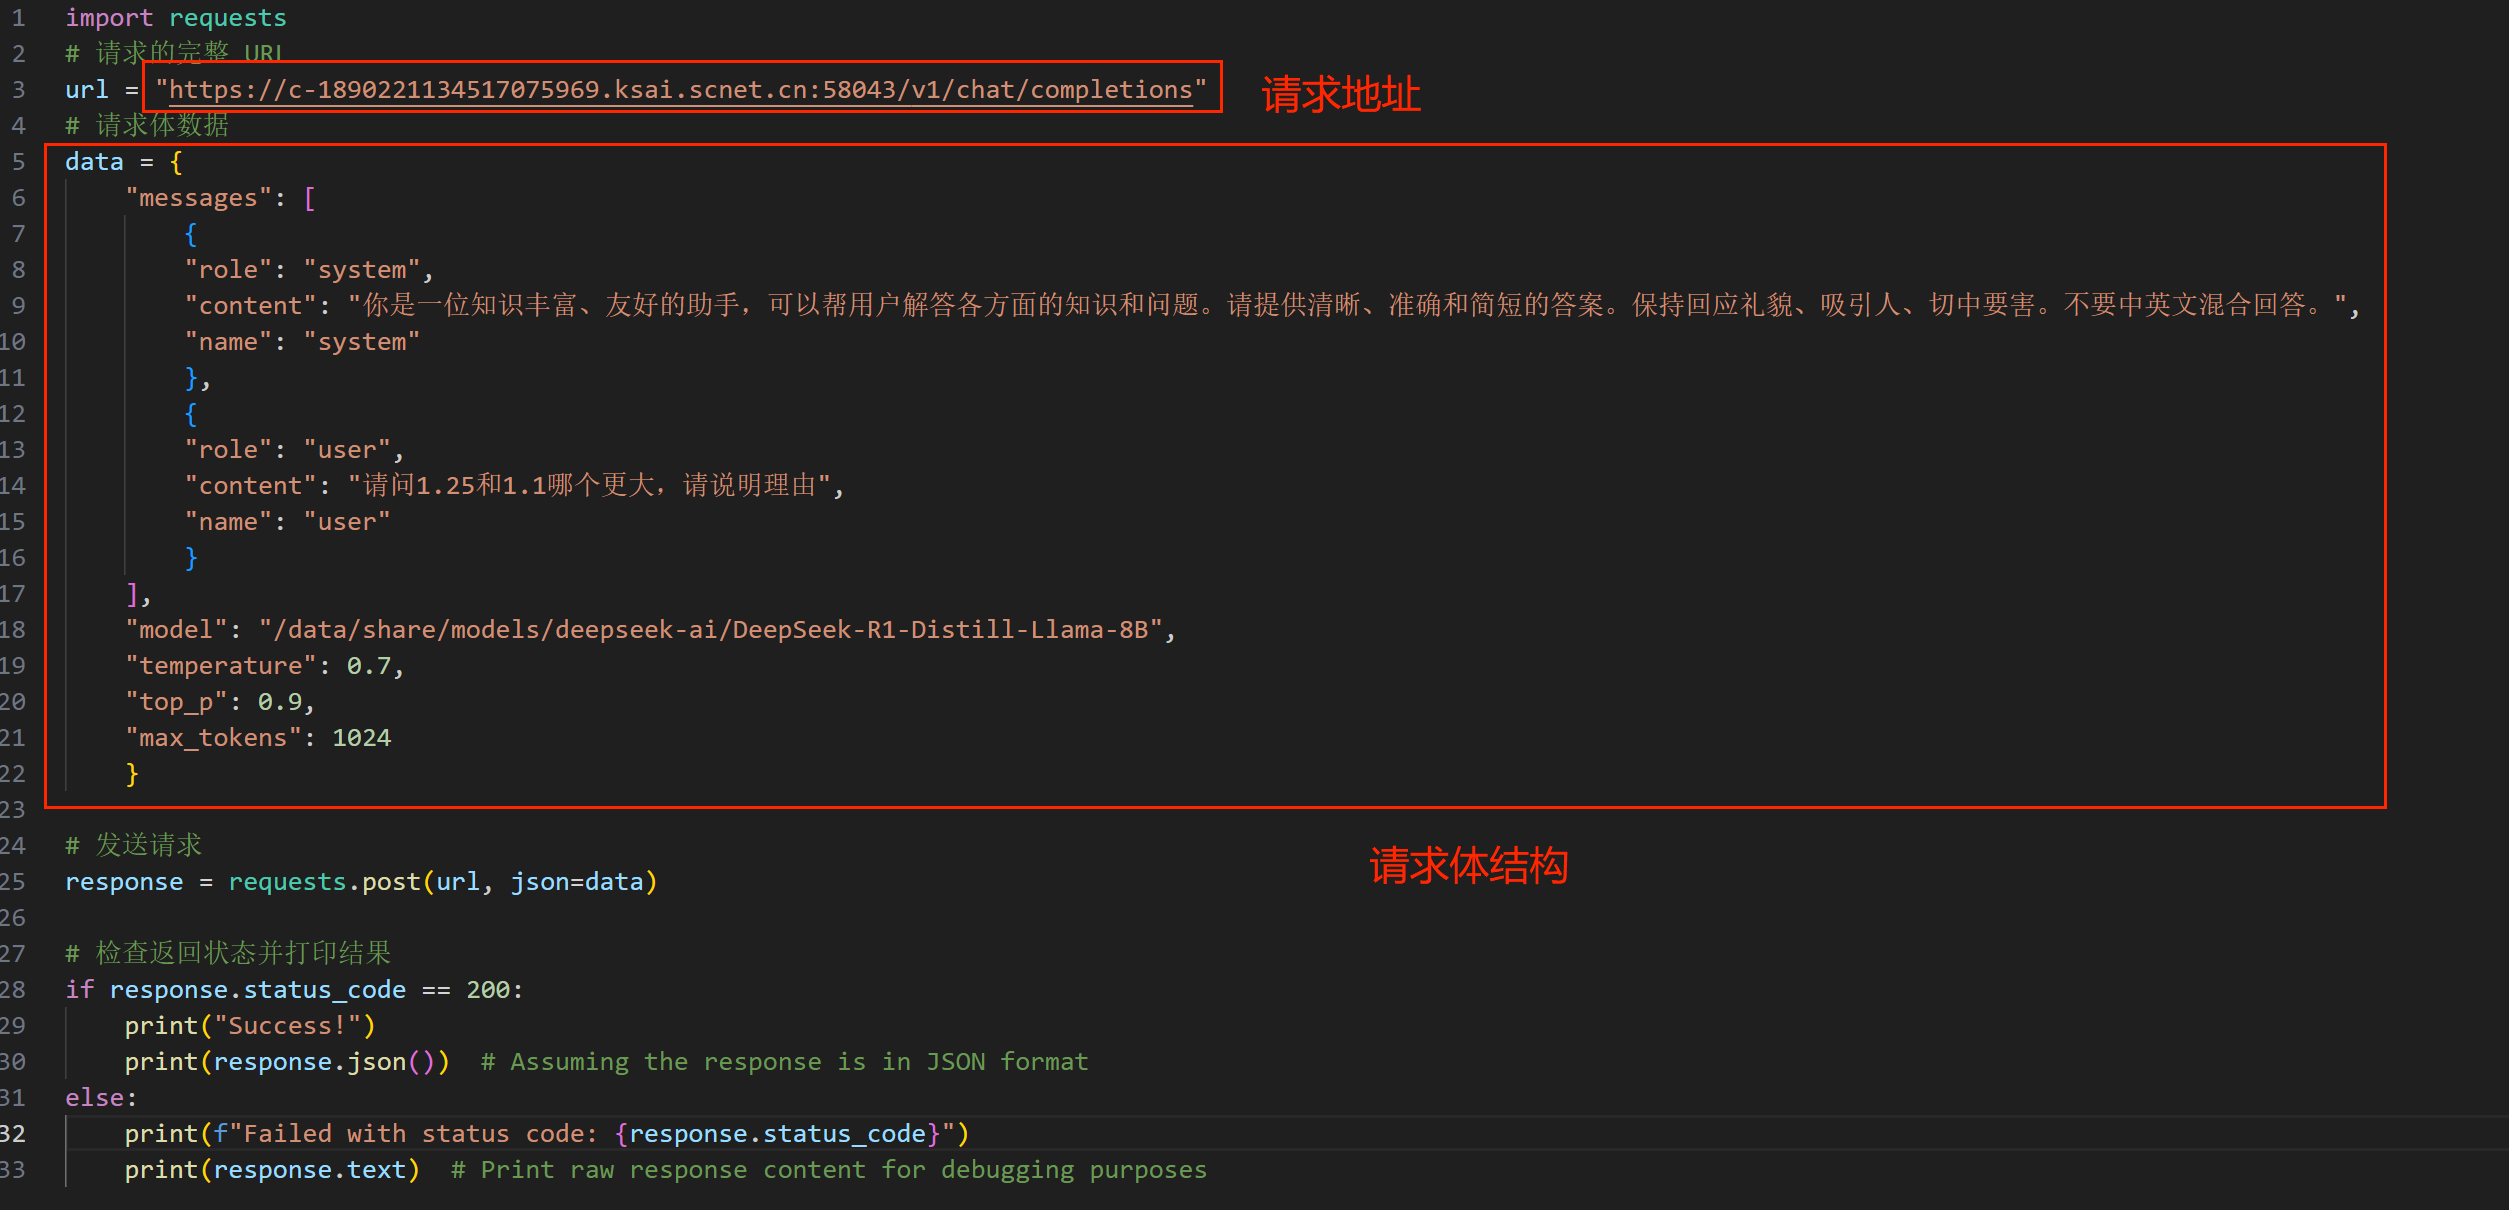The image size is (2509, 1210).
Task: Click the chat completions URL link
Action: coord(680,90)
